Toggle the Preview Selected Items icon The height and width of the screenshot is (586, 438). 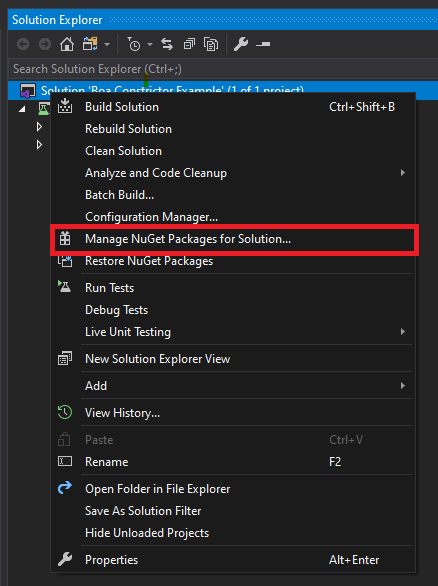(263, 44)
